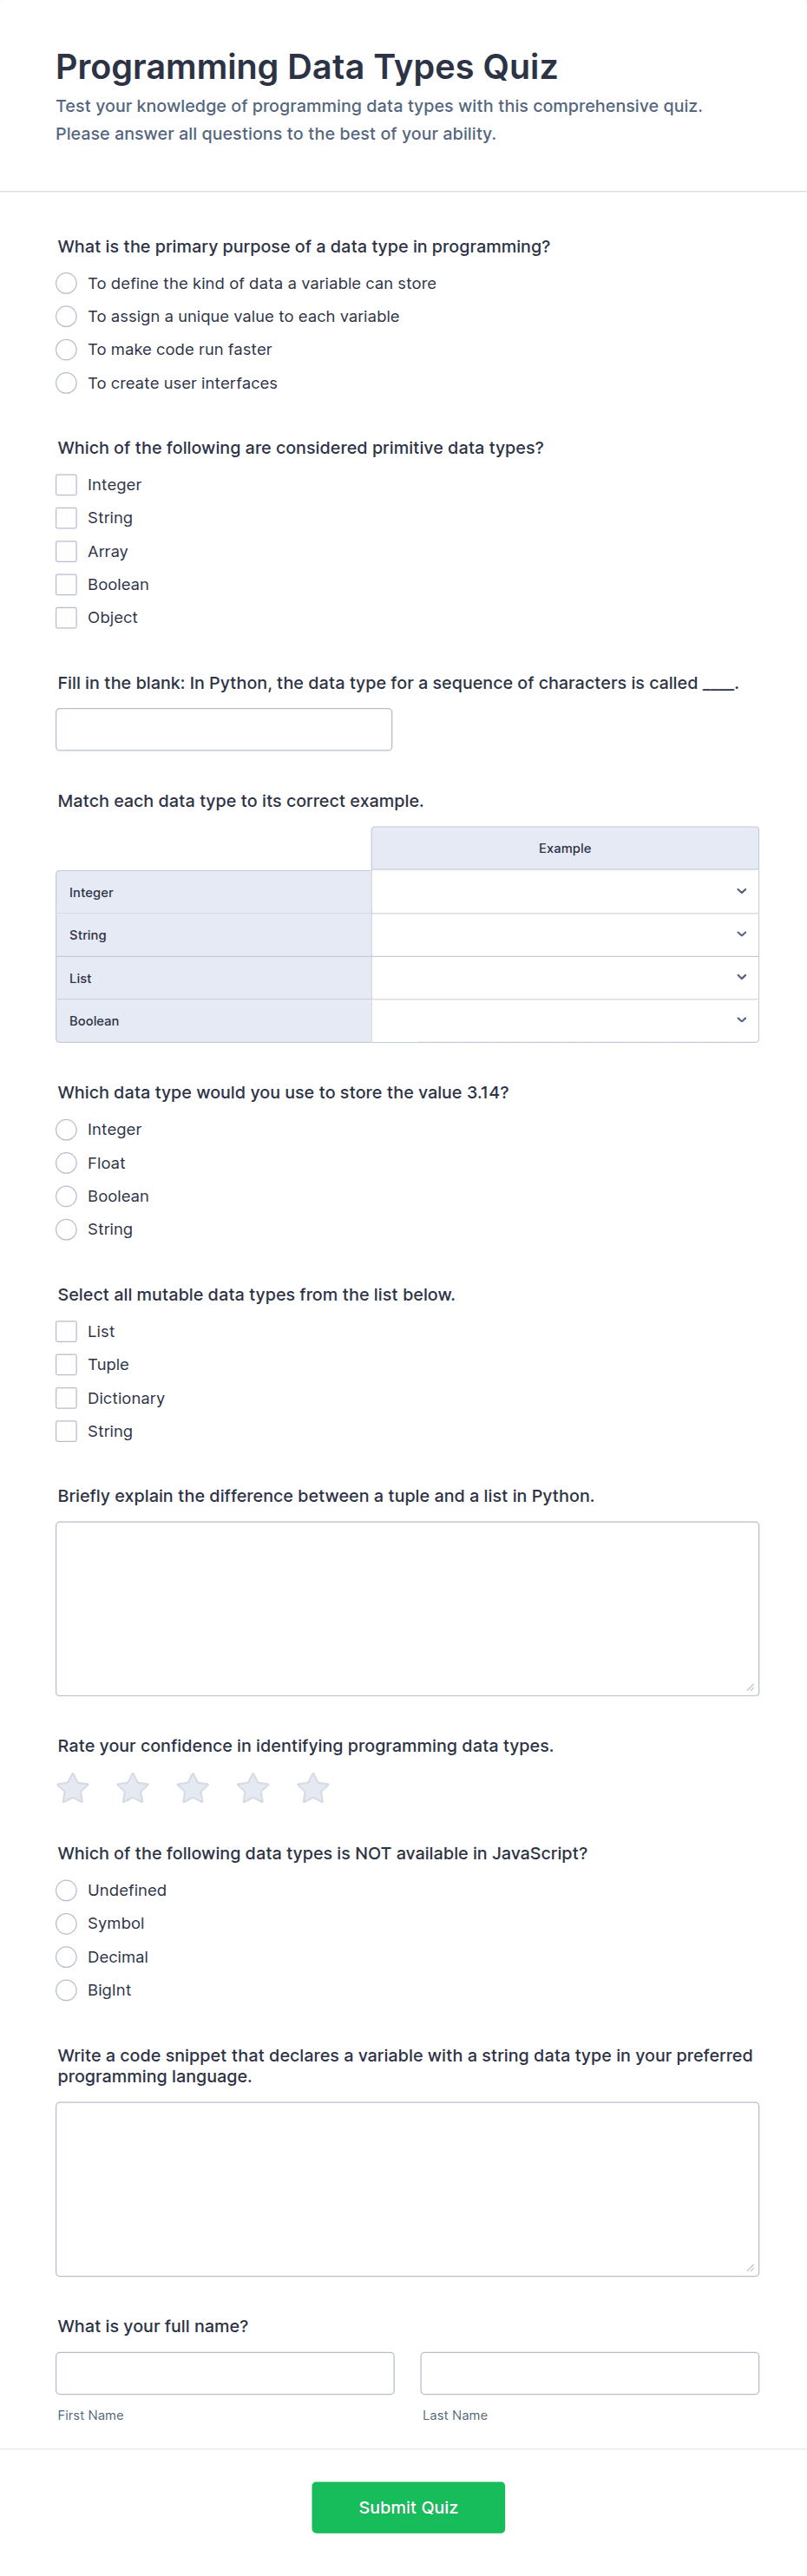Open the example dropdown for String
This screenshot has width=807, height=2576.
(565, 934)
